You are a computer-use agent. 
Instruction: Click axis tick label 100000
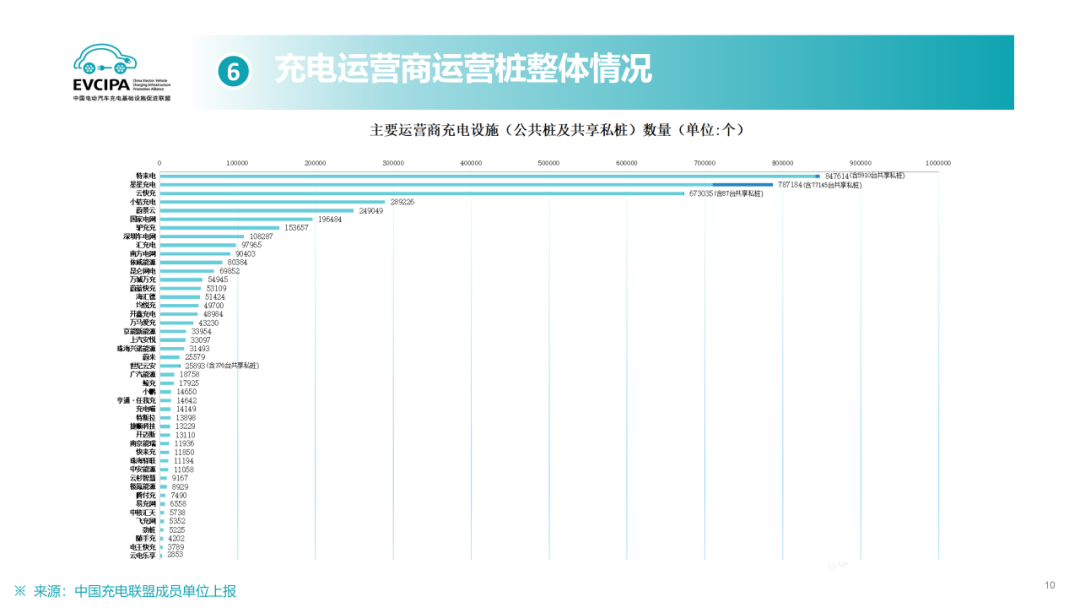(x=237, y=163)
